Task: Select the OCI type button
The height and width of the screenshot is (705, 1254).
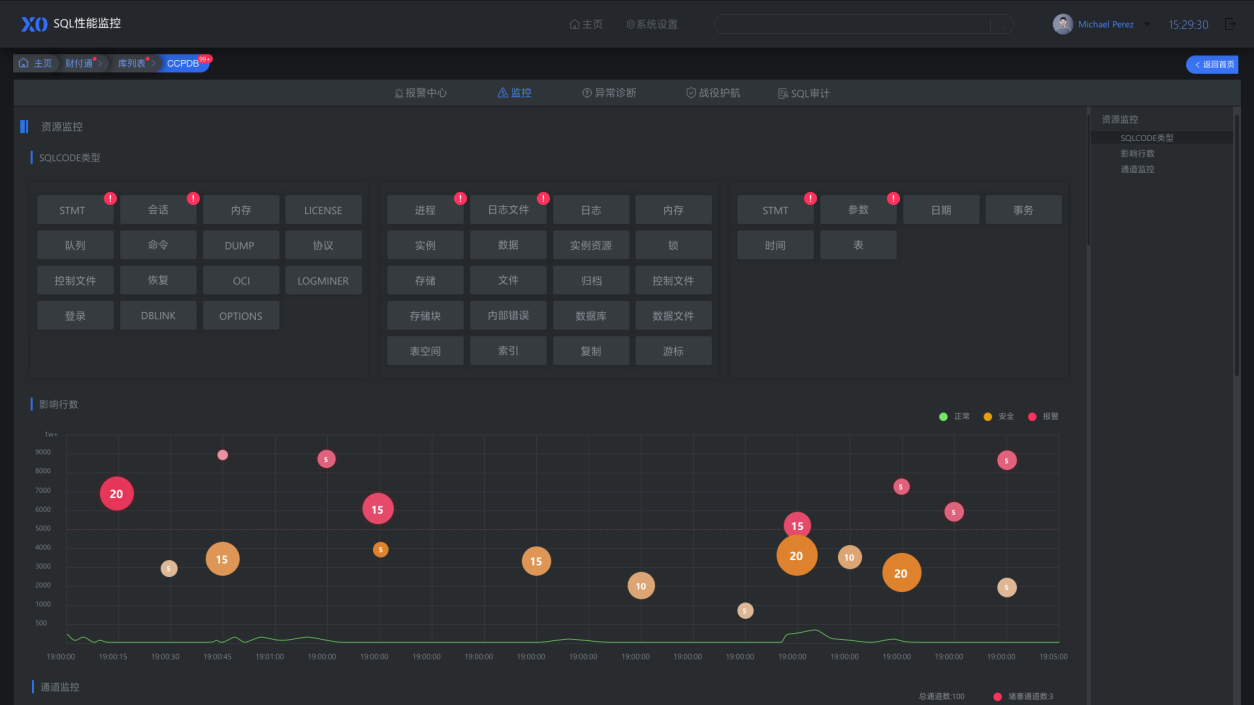Action: tap(240, 280)
